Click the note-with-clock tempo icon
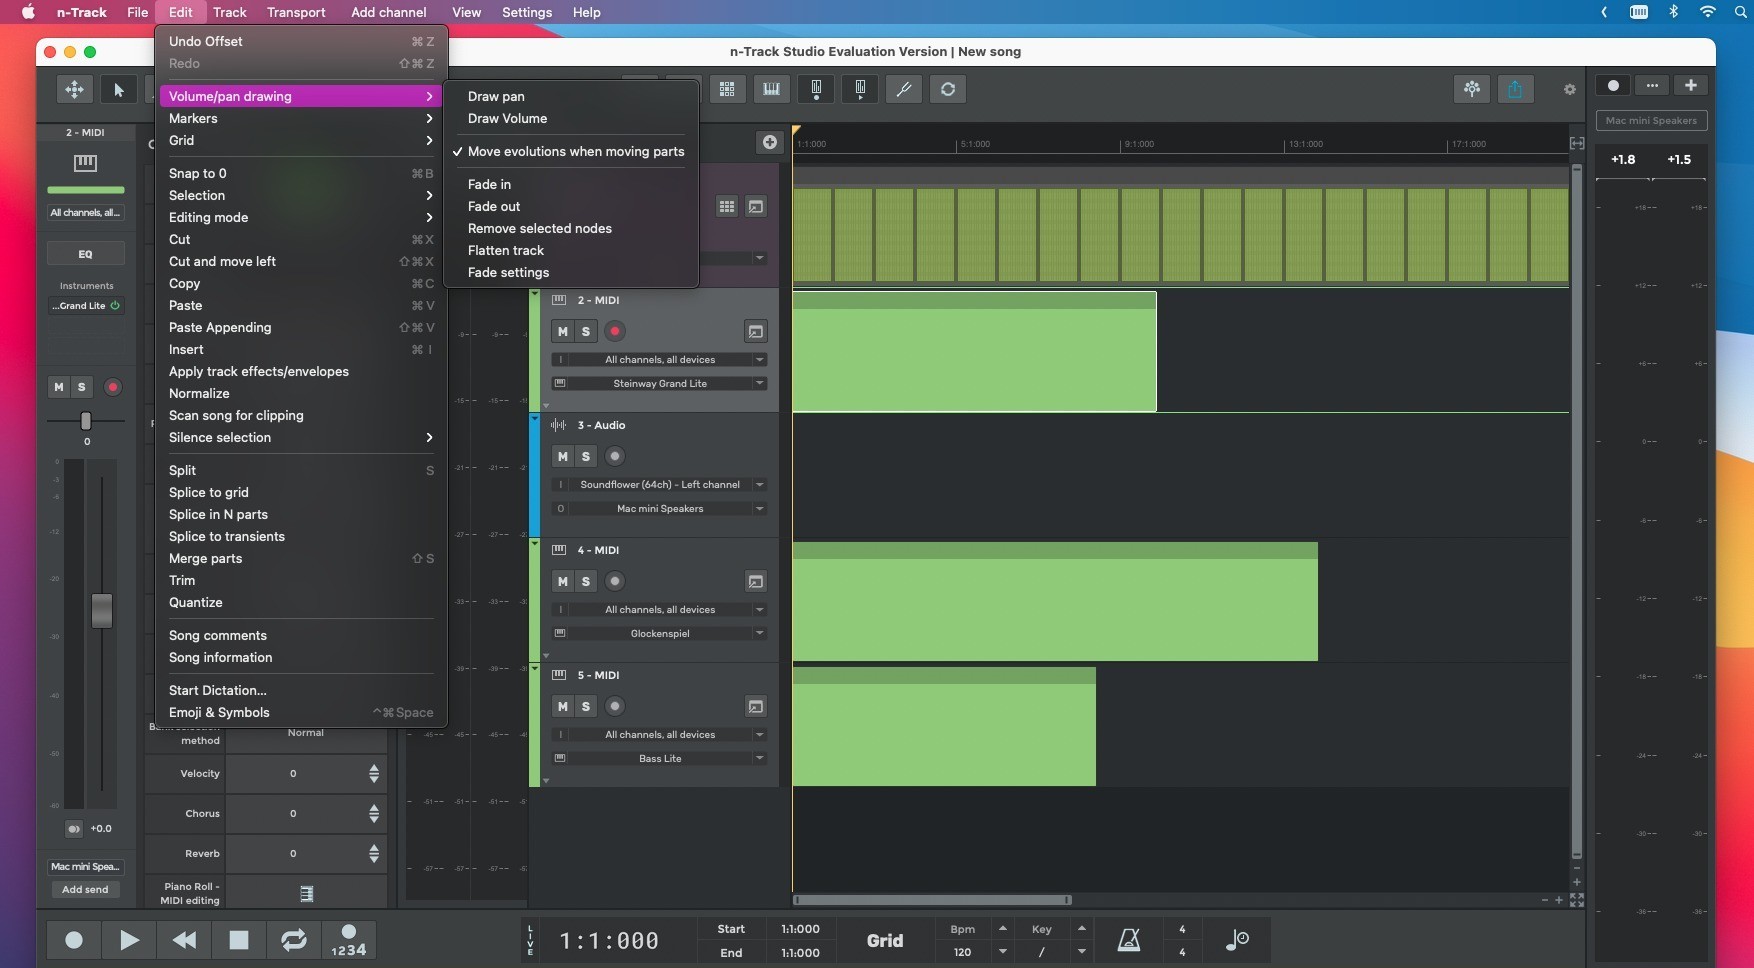 pyautogui.click(x=1237, y=940)
